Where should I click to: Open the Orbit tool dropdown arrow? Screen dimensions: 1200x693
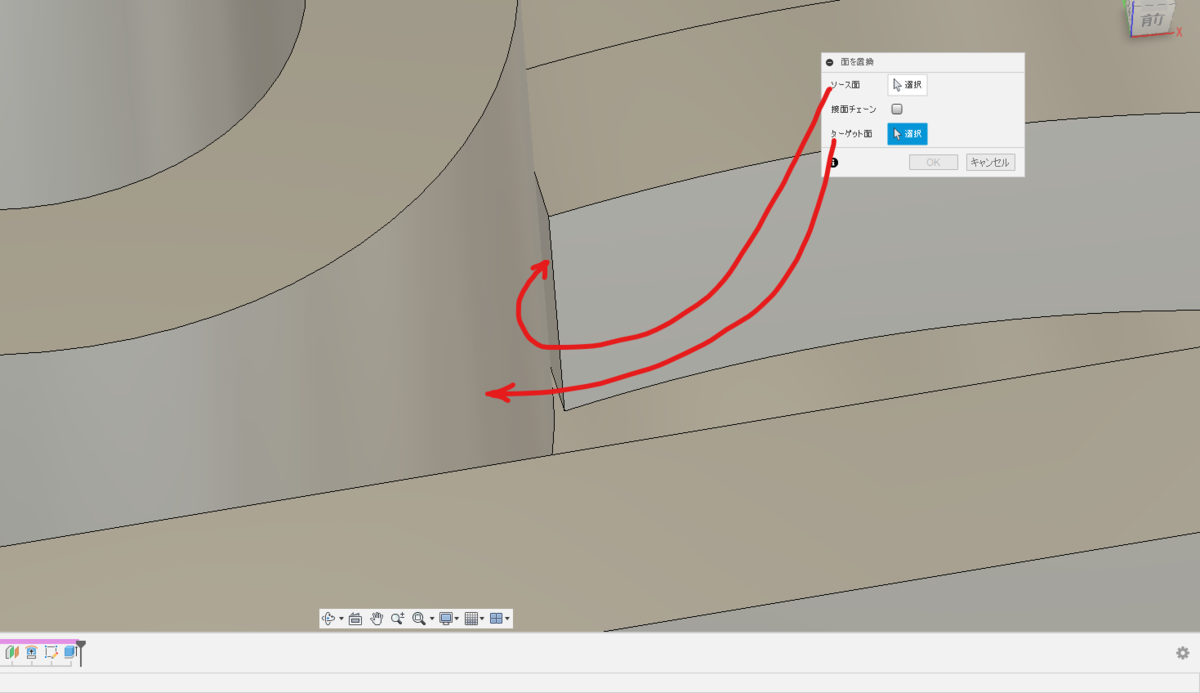point(341,618)
